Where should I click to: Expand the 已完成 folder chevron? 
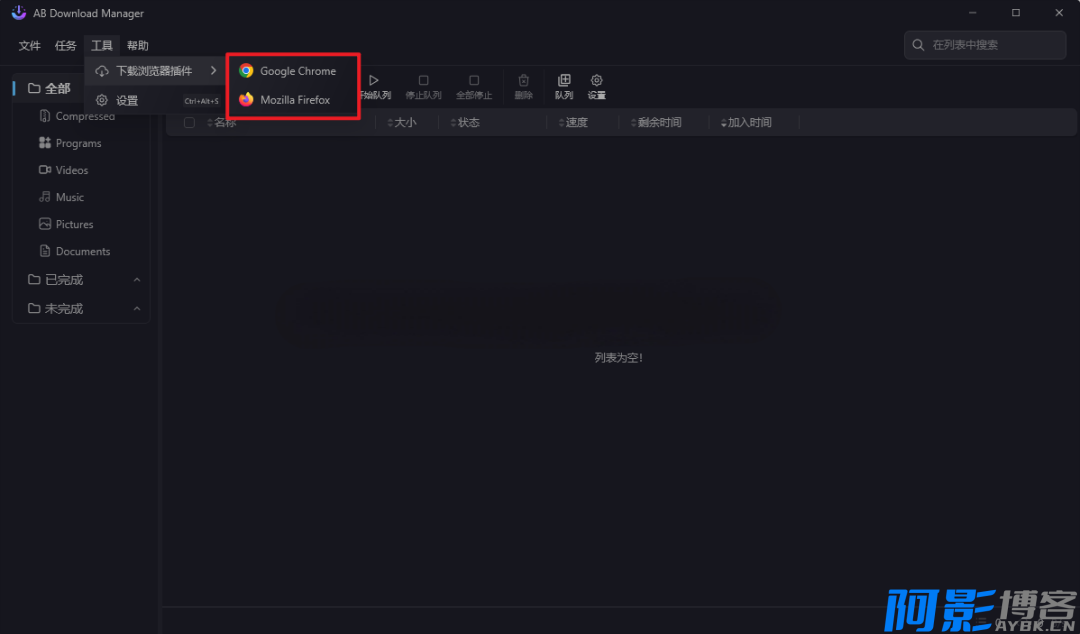(x=137, y=280)
